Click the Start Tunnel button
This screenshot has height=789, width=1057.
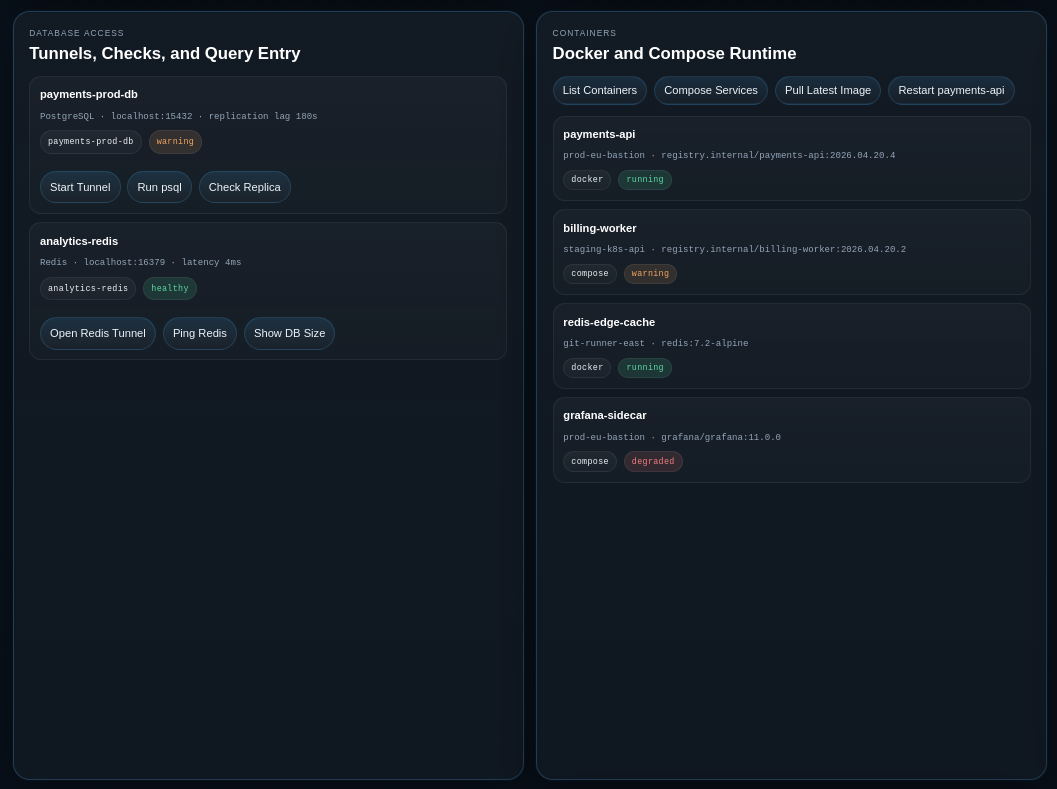(x=80, y=187)
